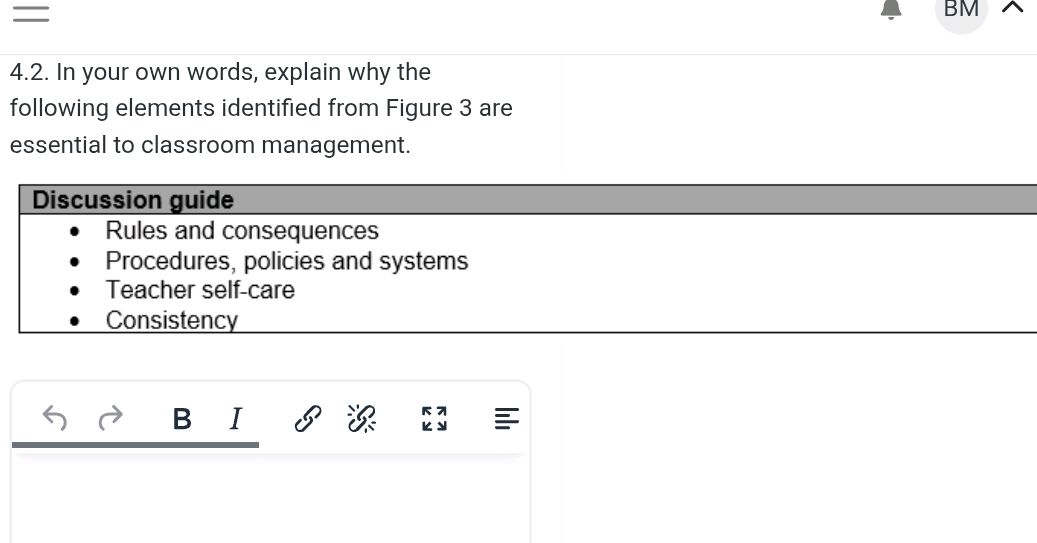Collapse the chevron beside the BM avatar
This screenshot has height=543, width=1037.
coord(1012,8)
